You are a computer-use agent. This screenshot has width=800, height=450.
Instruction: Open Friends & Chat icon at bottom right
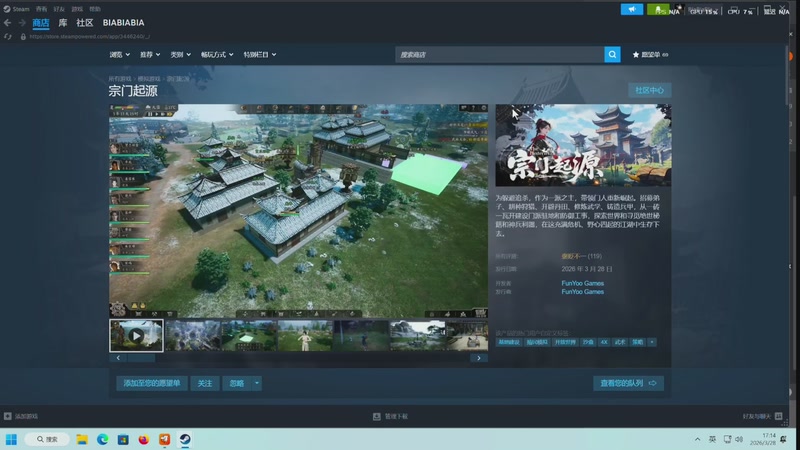point(779,416)
